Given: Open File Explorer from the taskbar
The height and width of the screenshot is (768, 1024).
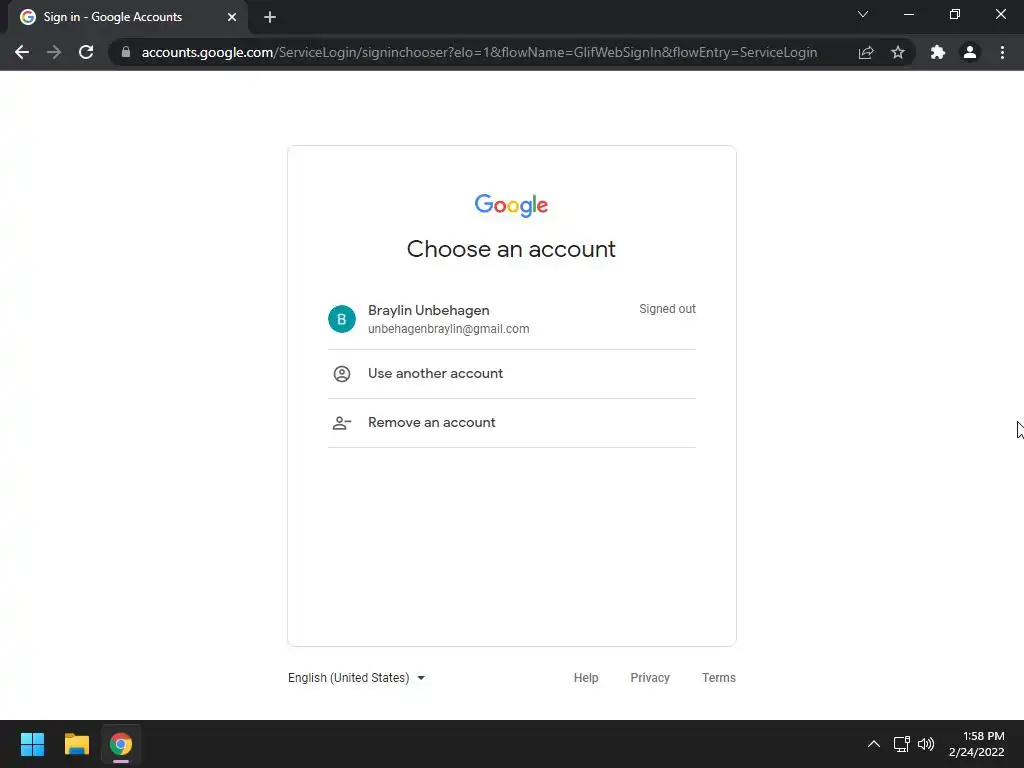Looking at the screenshot, I should tap(76, 744).
